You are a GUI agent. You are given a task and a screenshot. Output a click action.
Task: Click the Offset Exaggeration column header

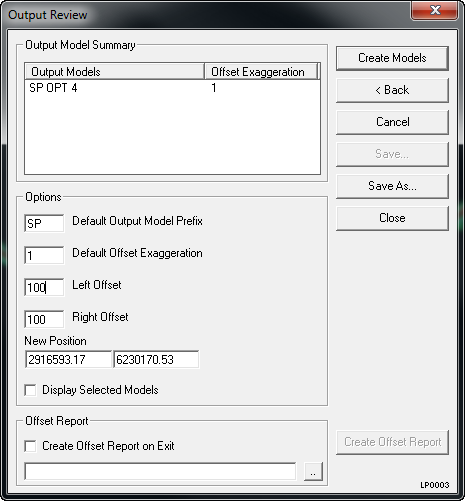click(261, 72)
